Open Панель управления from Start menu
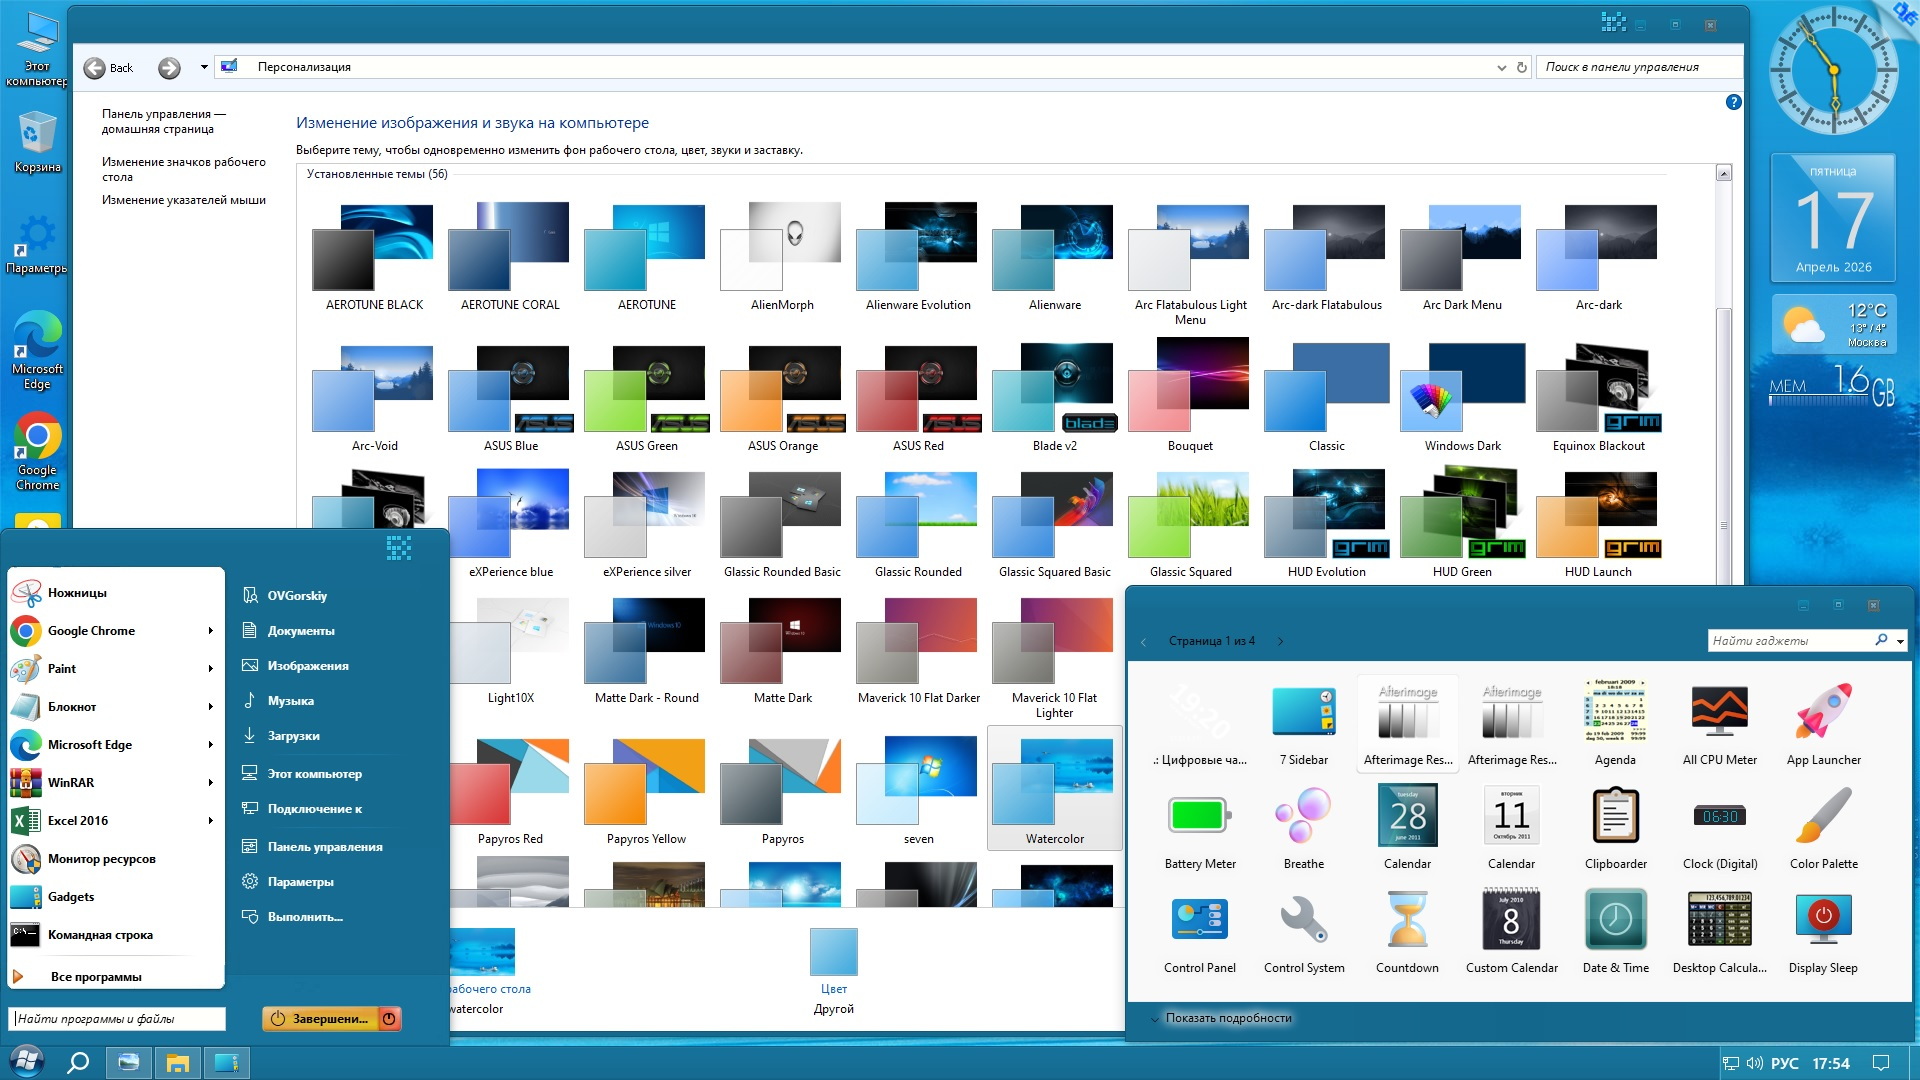The image size is (1920, 1080). click(324, 847)
